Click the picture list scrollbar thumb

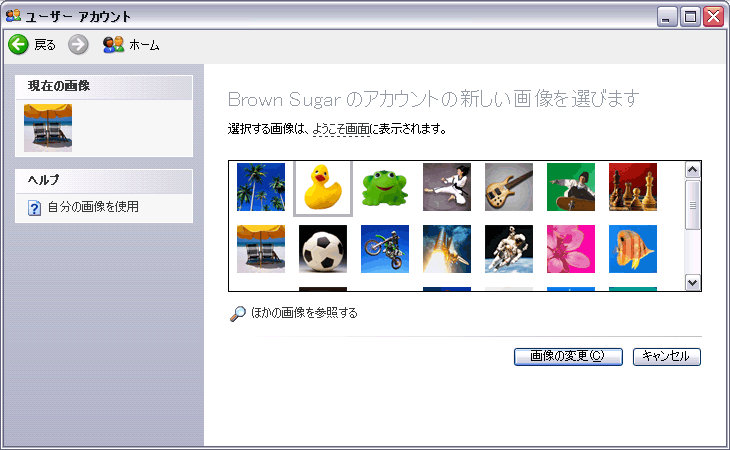[692, 205]
